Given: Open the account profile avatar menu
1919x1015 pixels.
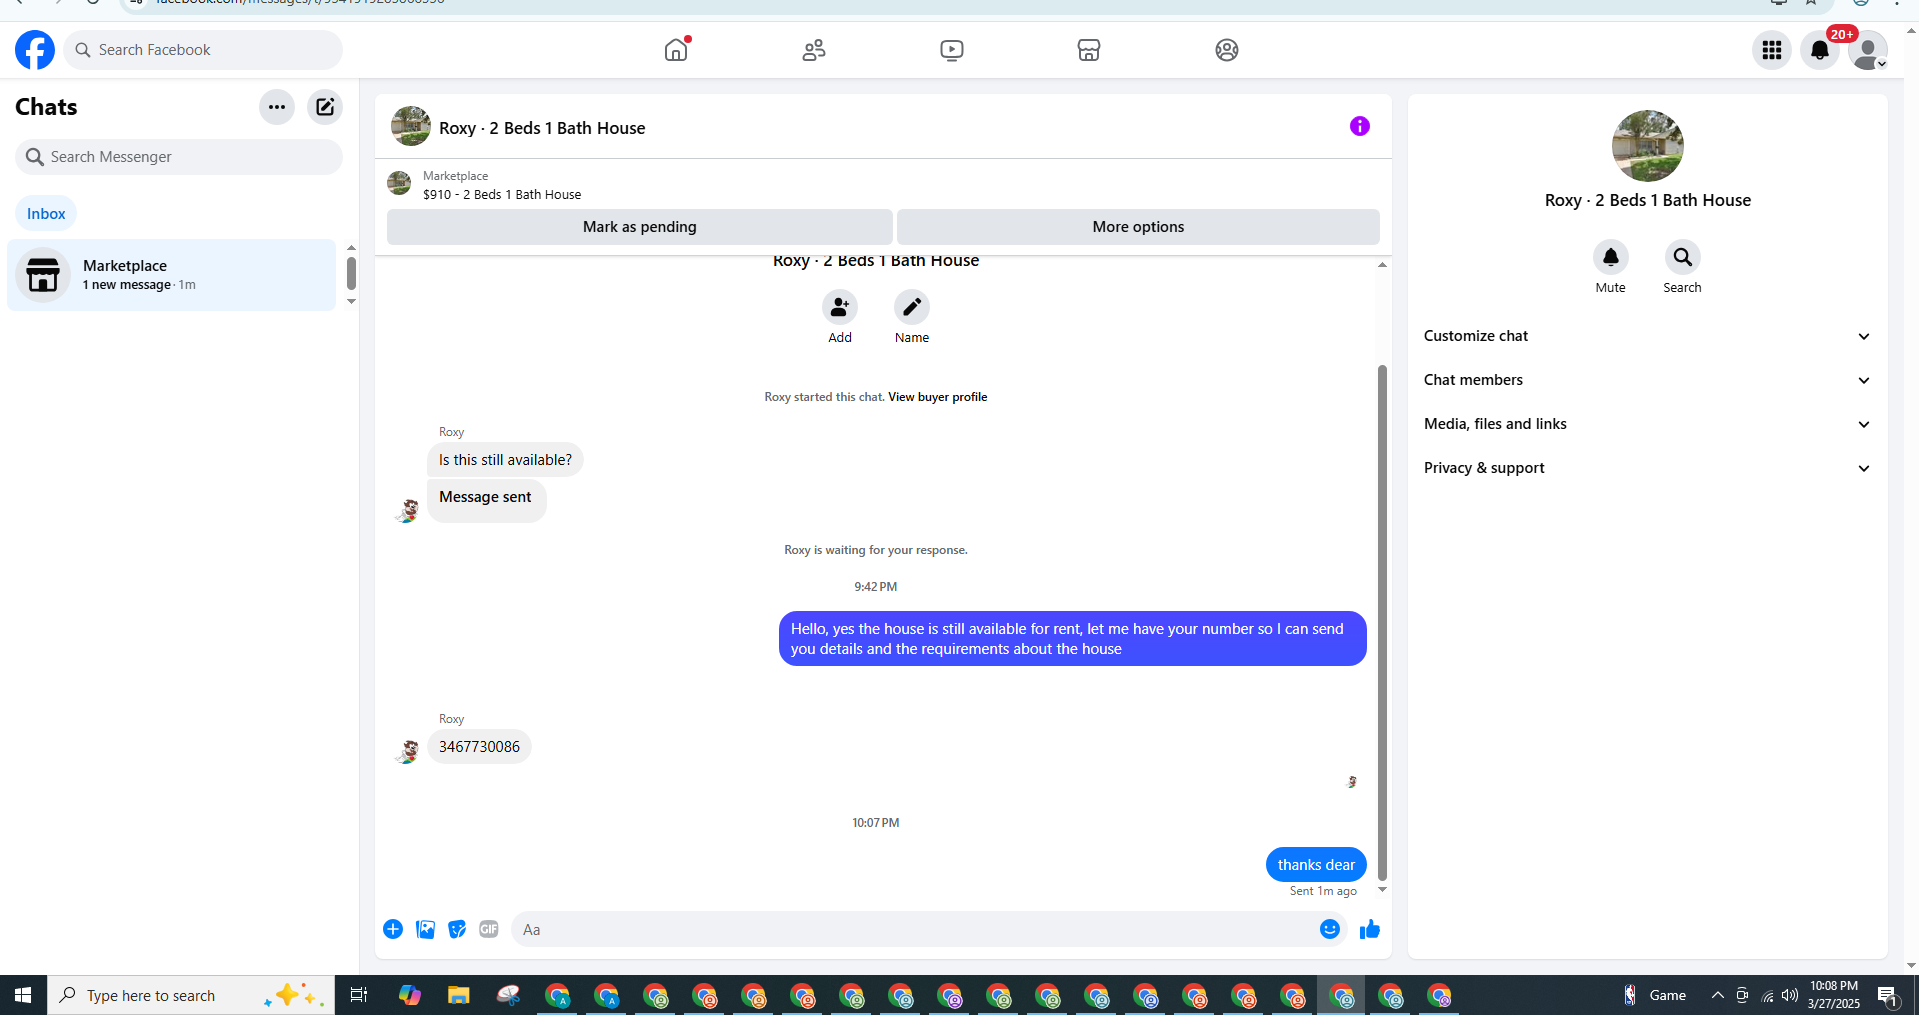Looking at the screenshot, I should point(1868,50).
